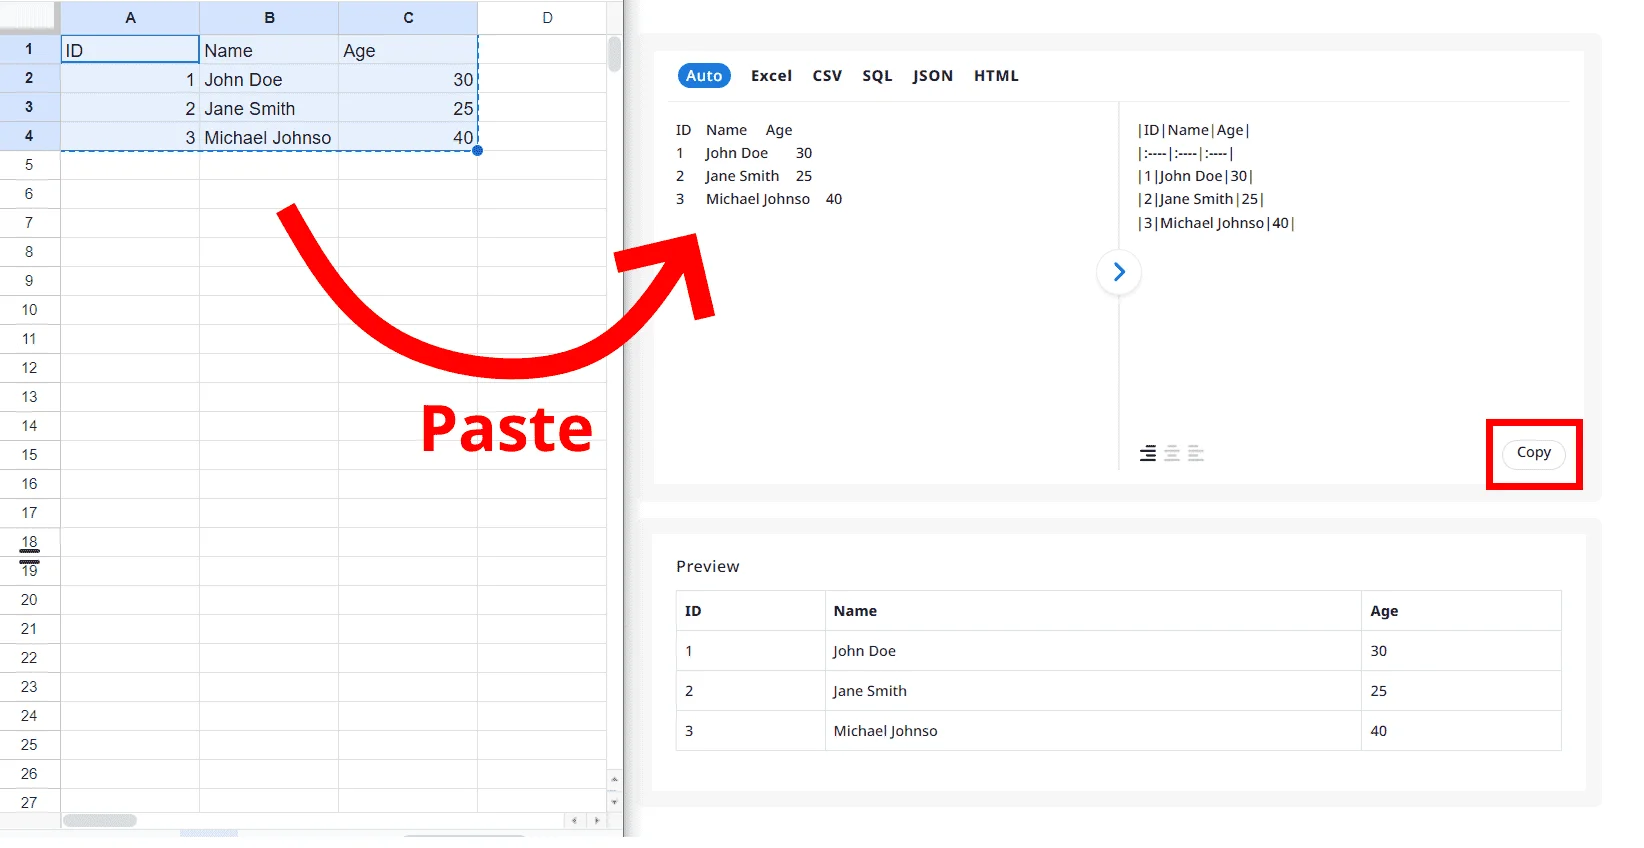Click the horizontal scrollbar left arrow
The width and height of the screenshot is (1644, 848).
point(574,820)
